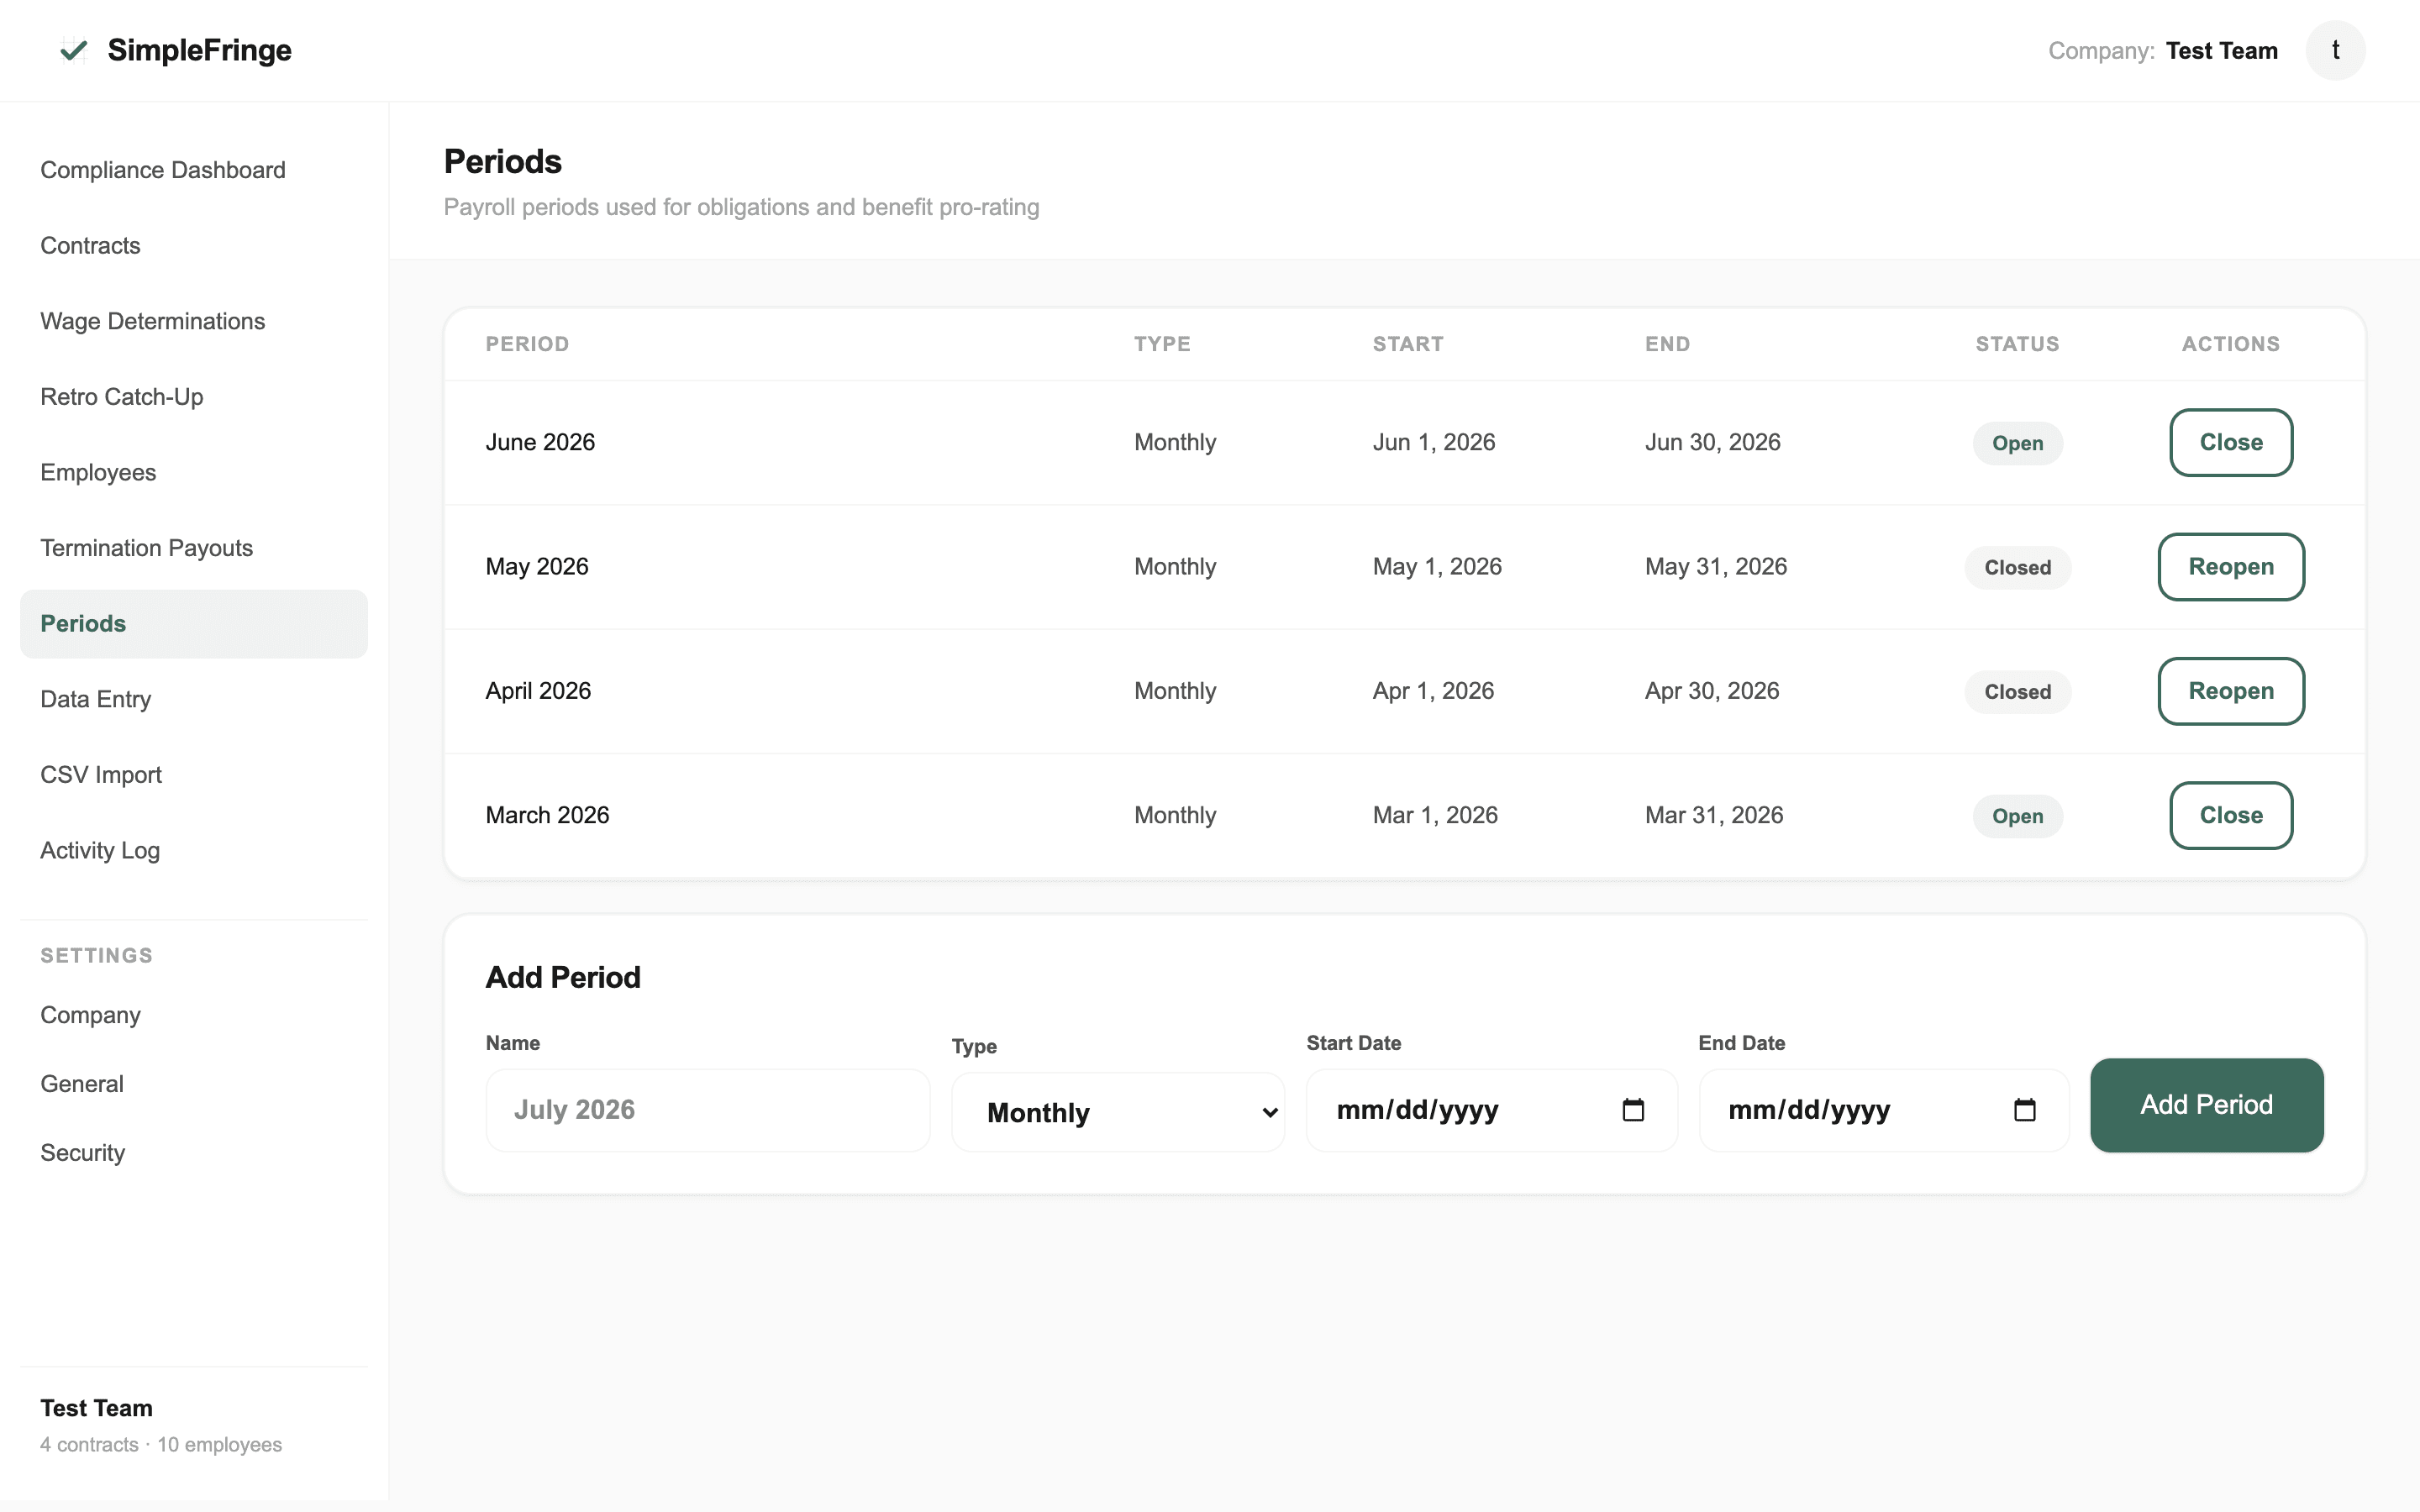Click the Closed status badge for April 2026
Screen dimensions: 2420x1512
pyautogui.click(x=2017, y=692)
